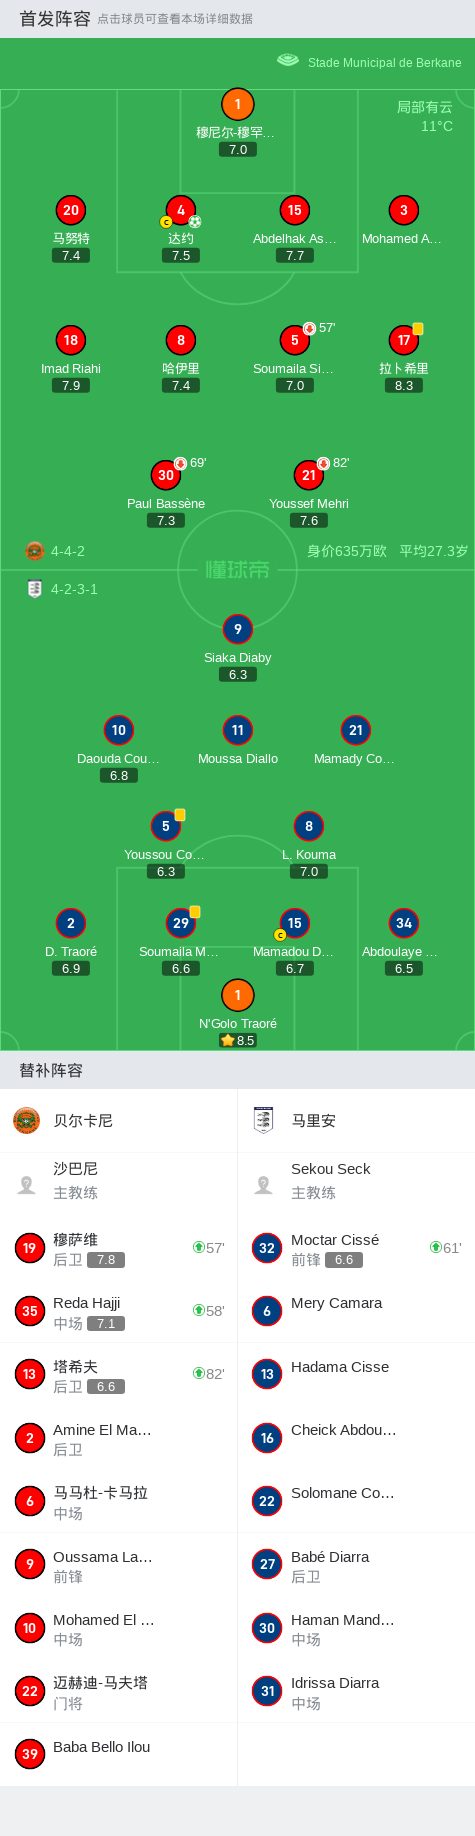
Task: Open Mamadou D. captain number 15 badge
Action: (x=295, y=923)
